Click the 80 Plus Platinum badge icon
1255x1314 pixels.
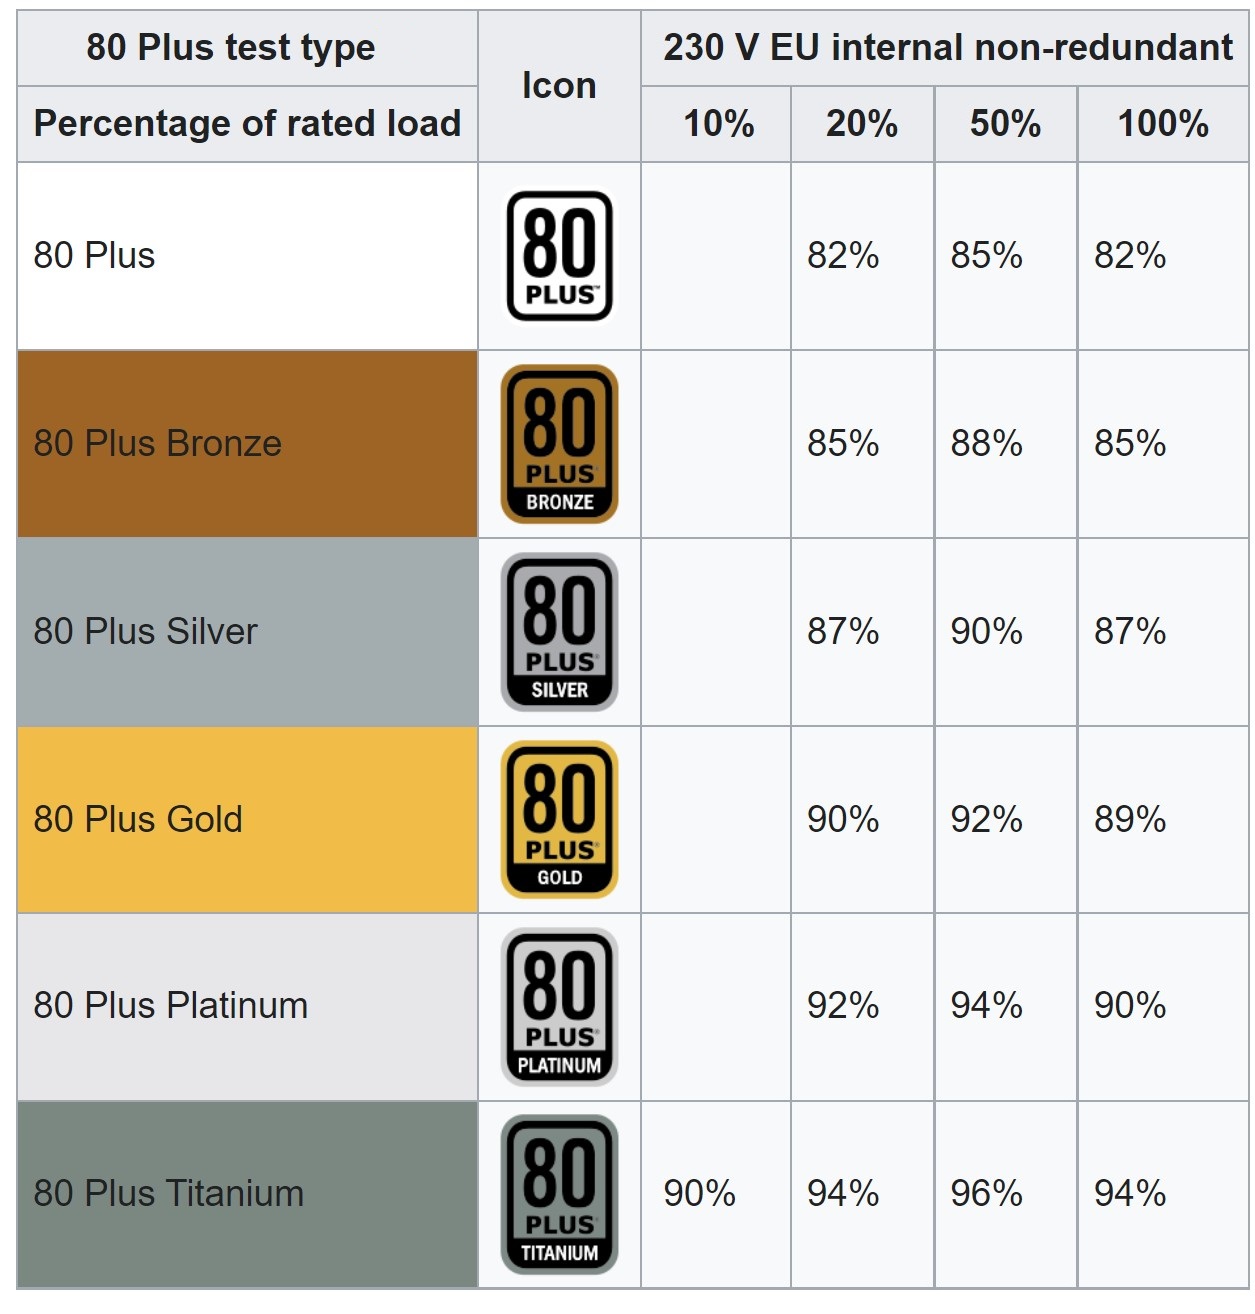click(x=559, y=1006)
